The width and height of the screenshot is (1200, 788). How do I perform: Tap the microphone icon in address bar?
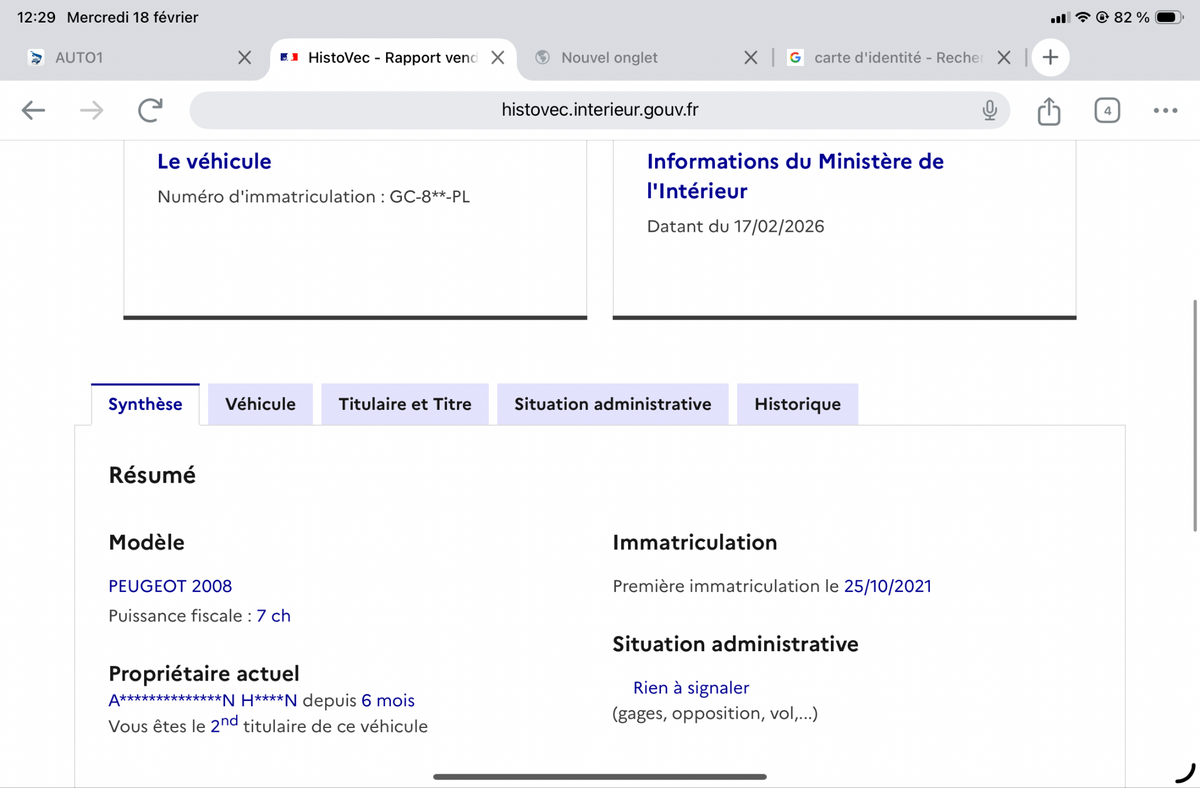[989, 110]
